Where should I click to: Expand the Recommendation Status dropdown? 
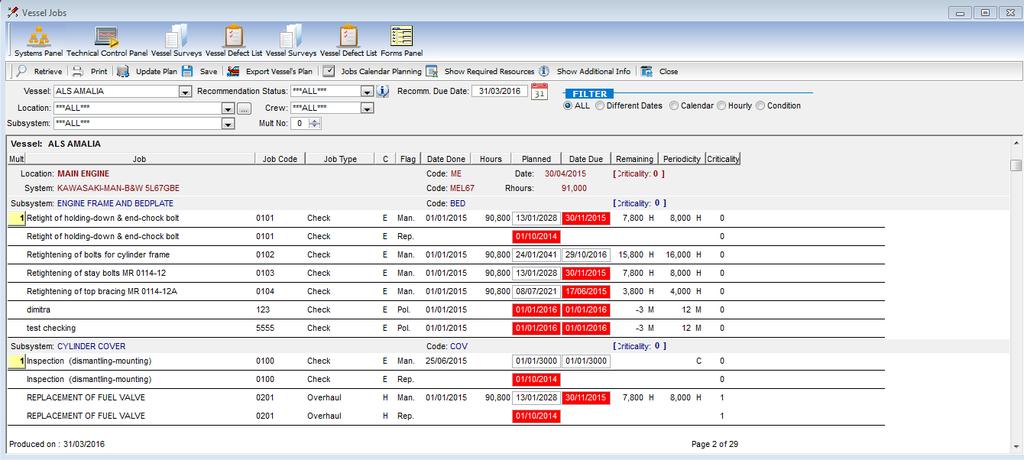pyautogui.click(x=367, y=91)
